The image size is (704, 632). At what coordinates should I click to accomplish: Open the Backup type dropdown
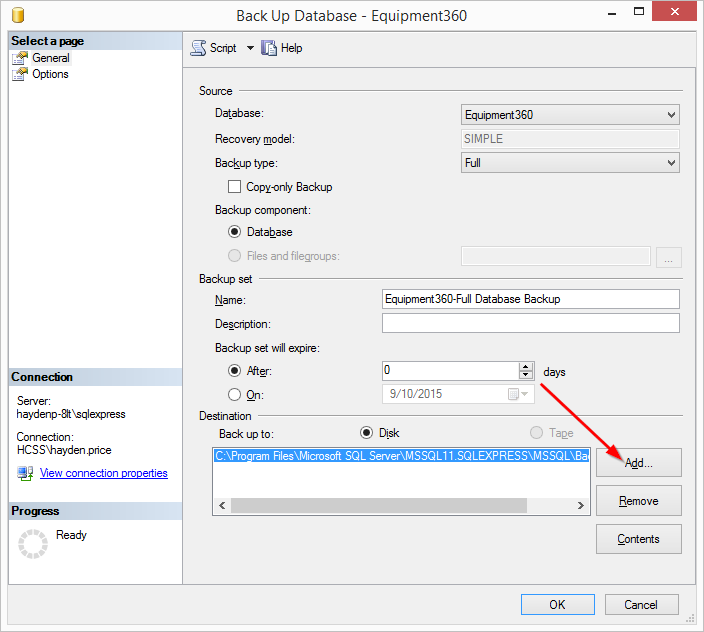[671, 163]
